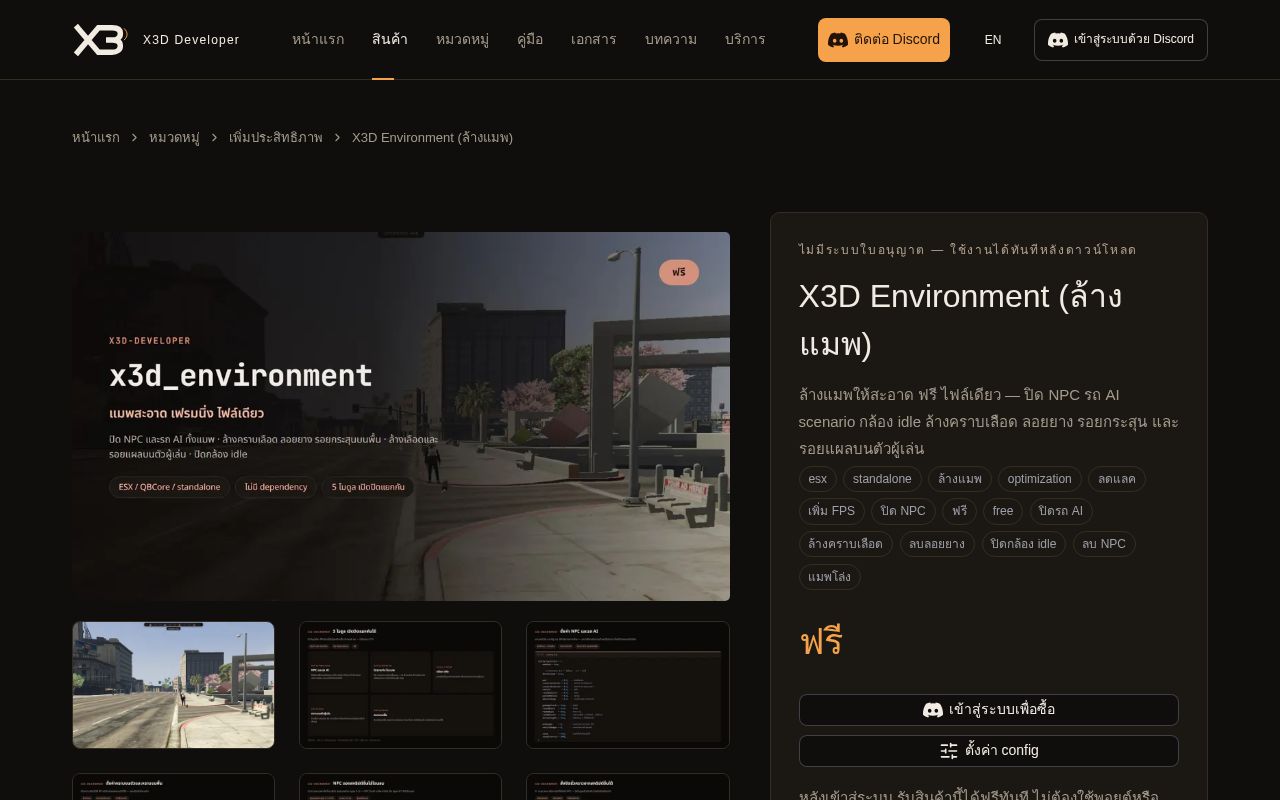This screenshot has width=1280, height=800.
Task: Click the optimization tag
Action: point(1040,479)
